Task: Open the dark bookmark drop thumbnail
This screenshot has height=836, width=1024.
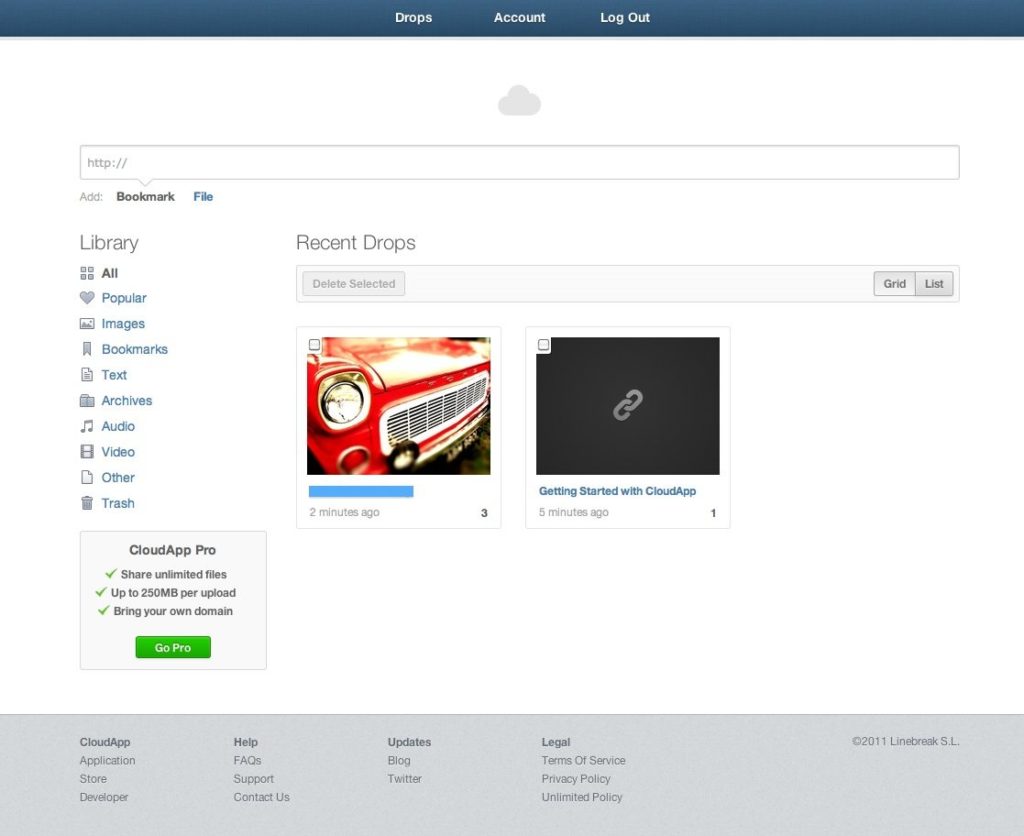Action: pos(628,406)
